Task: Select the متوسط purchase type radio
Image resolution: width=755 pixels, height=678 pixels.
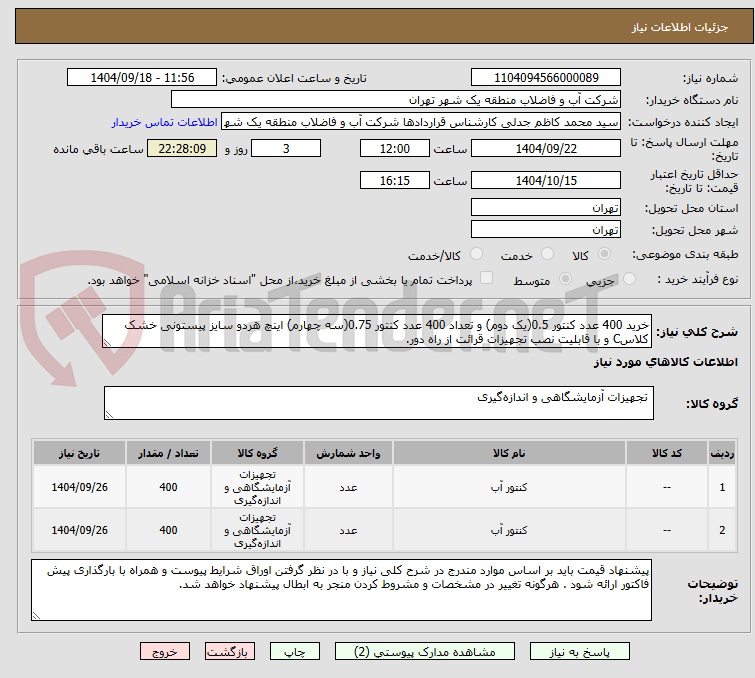Action: 565,278
